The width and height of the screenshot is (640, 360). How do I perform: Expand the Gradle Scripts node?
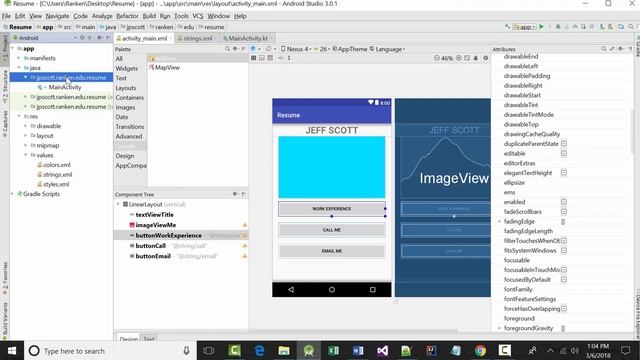(13, 194)
